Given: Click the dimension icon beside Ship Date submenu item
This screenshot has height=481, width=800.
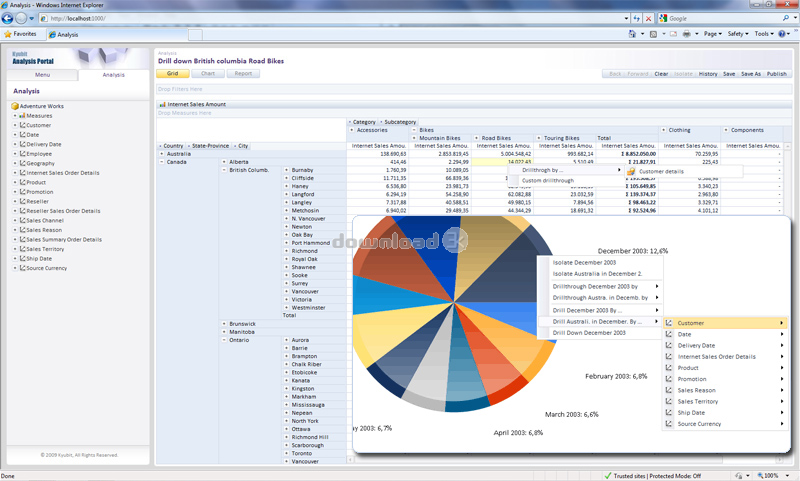Looking at the screenshot, I should point(669,413).
